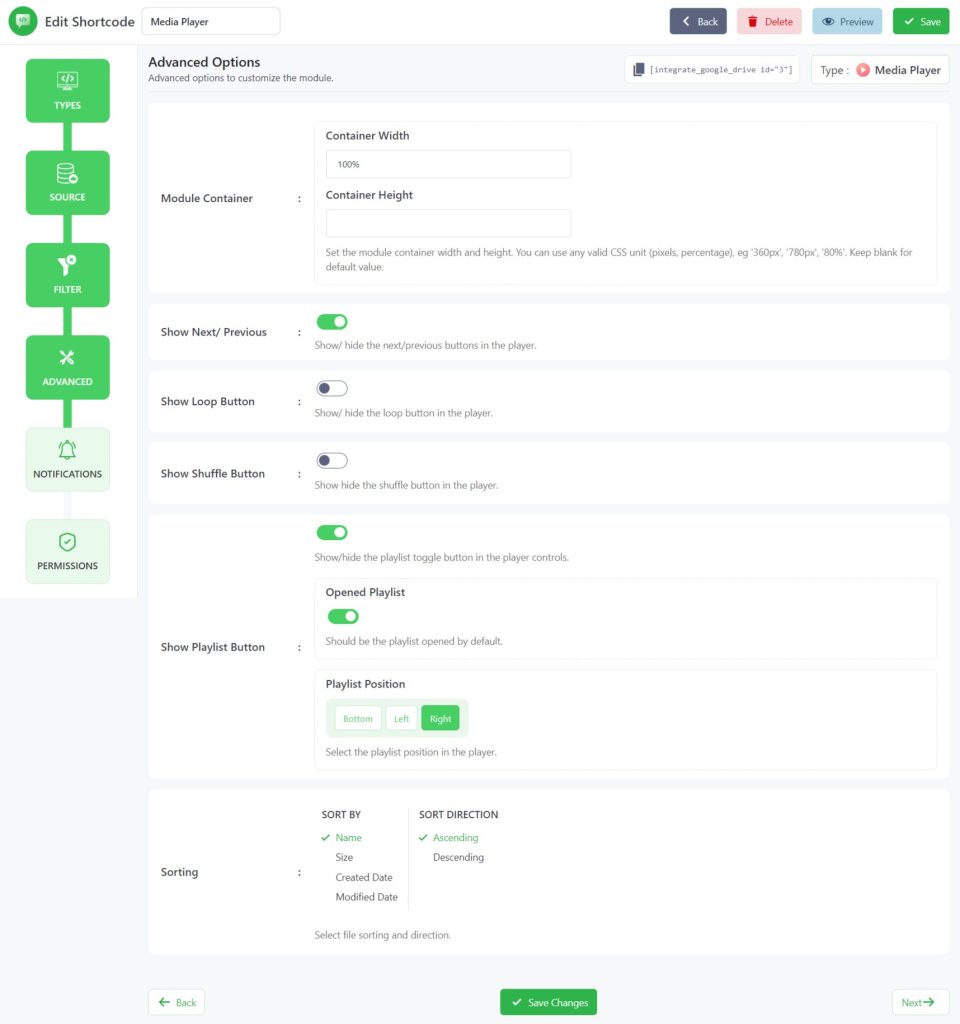Go to the Source step icon
960x1024 pixels.
pos(67,173)
